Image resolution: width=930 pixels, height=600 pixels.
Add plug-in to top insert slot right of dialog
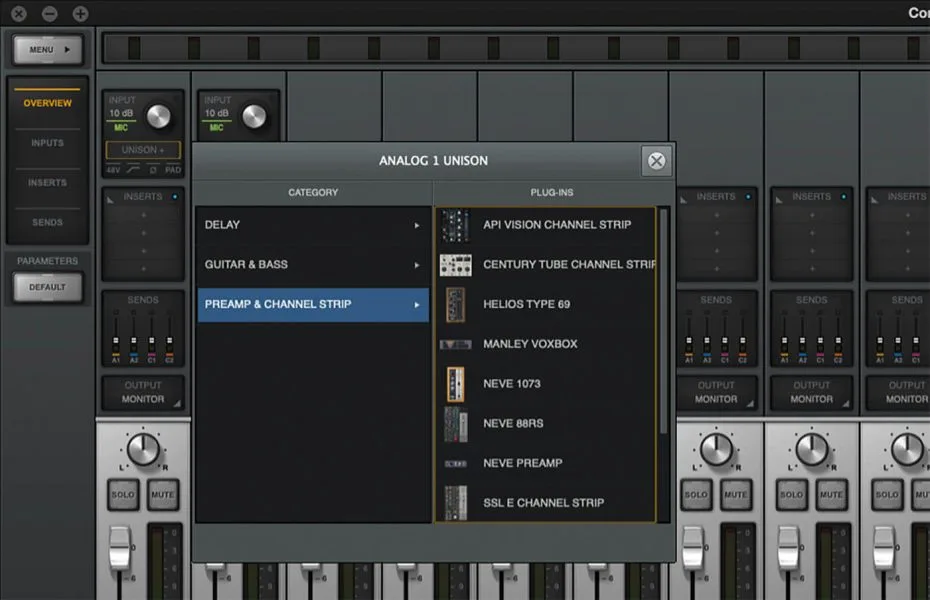click(716, 215)
